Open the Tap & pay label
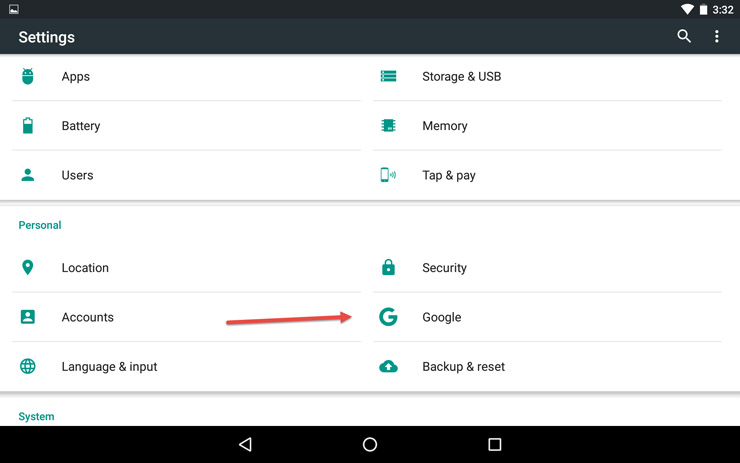 [449, 176]
